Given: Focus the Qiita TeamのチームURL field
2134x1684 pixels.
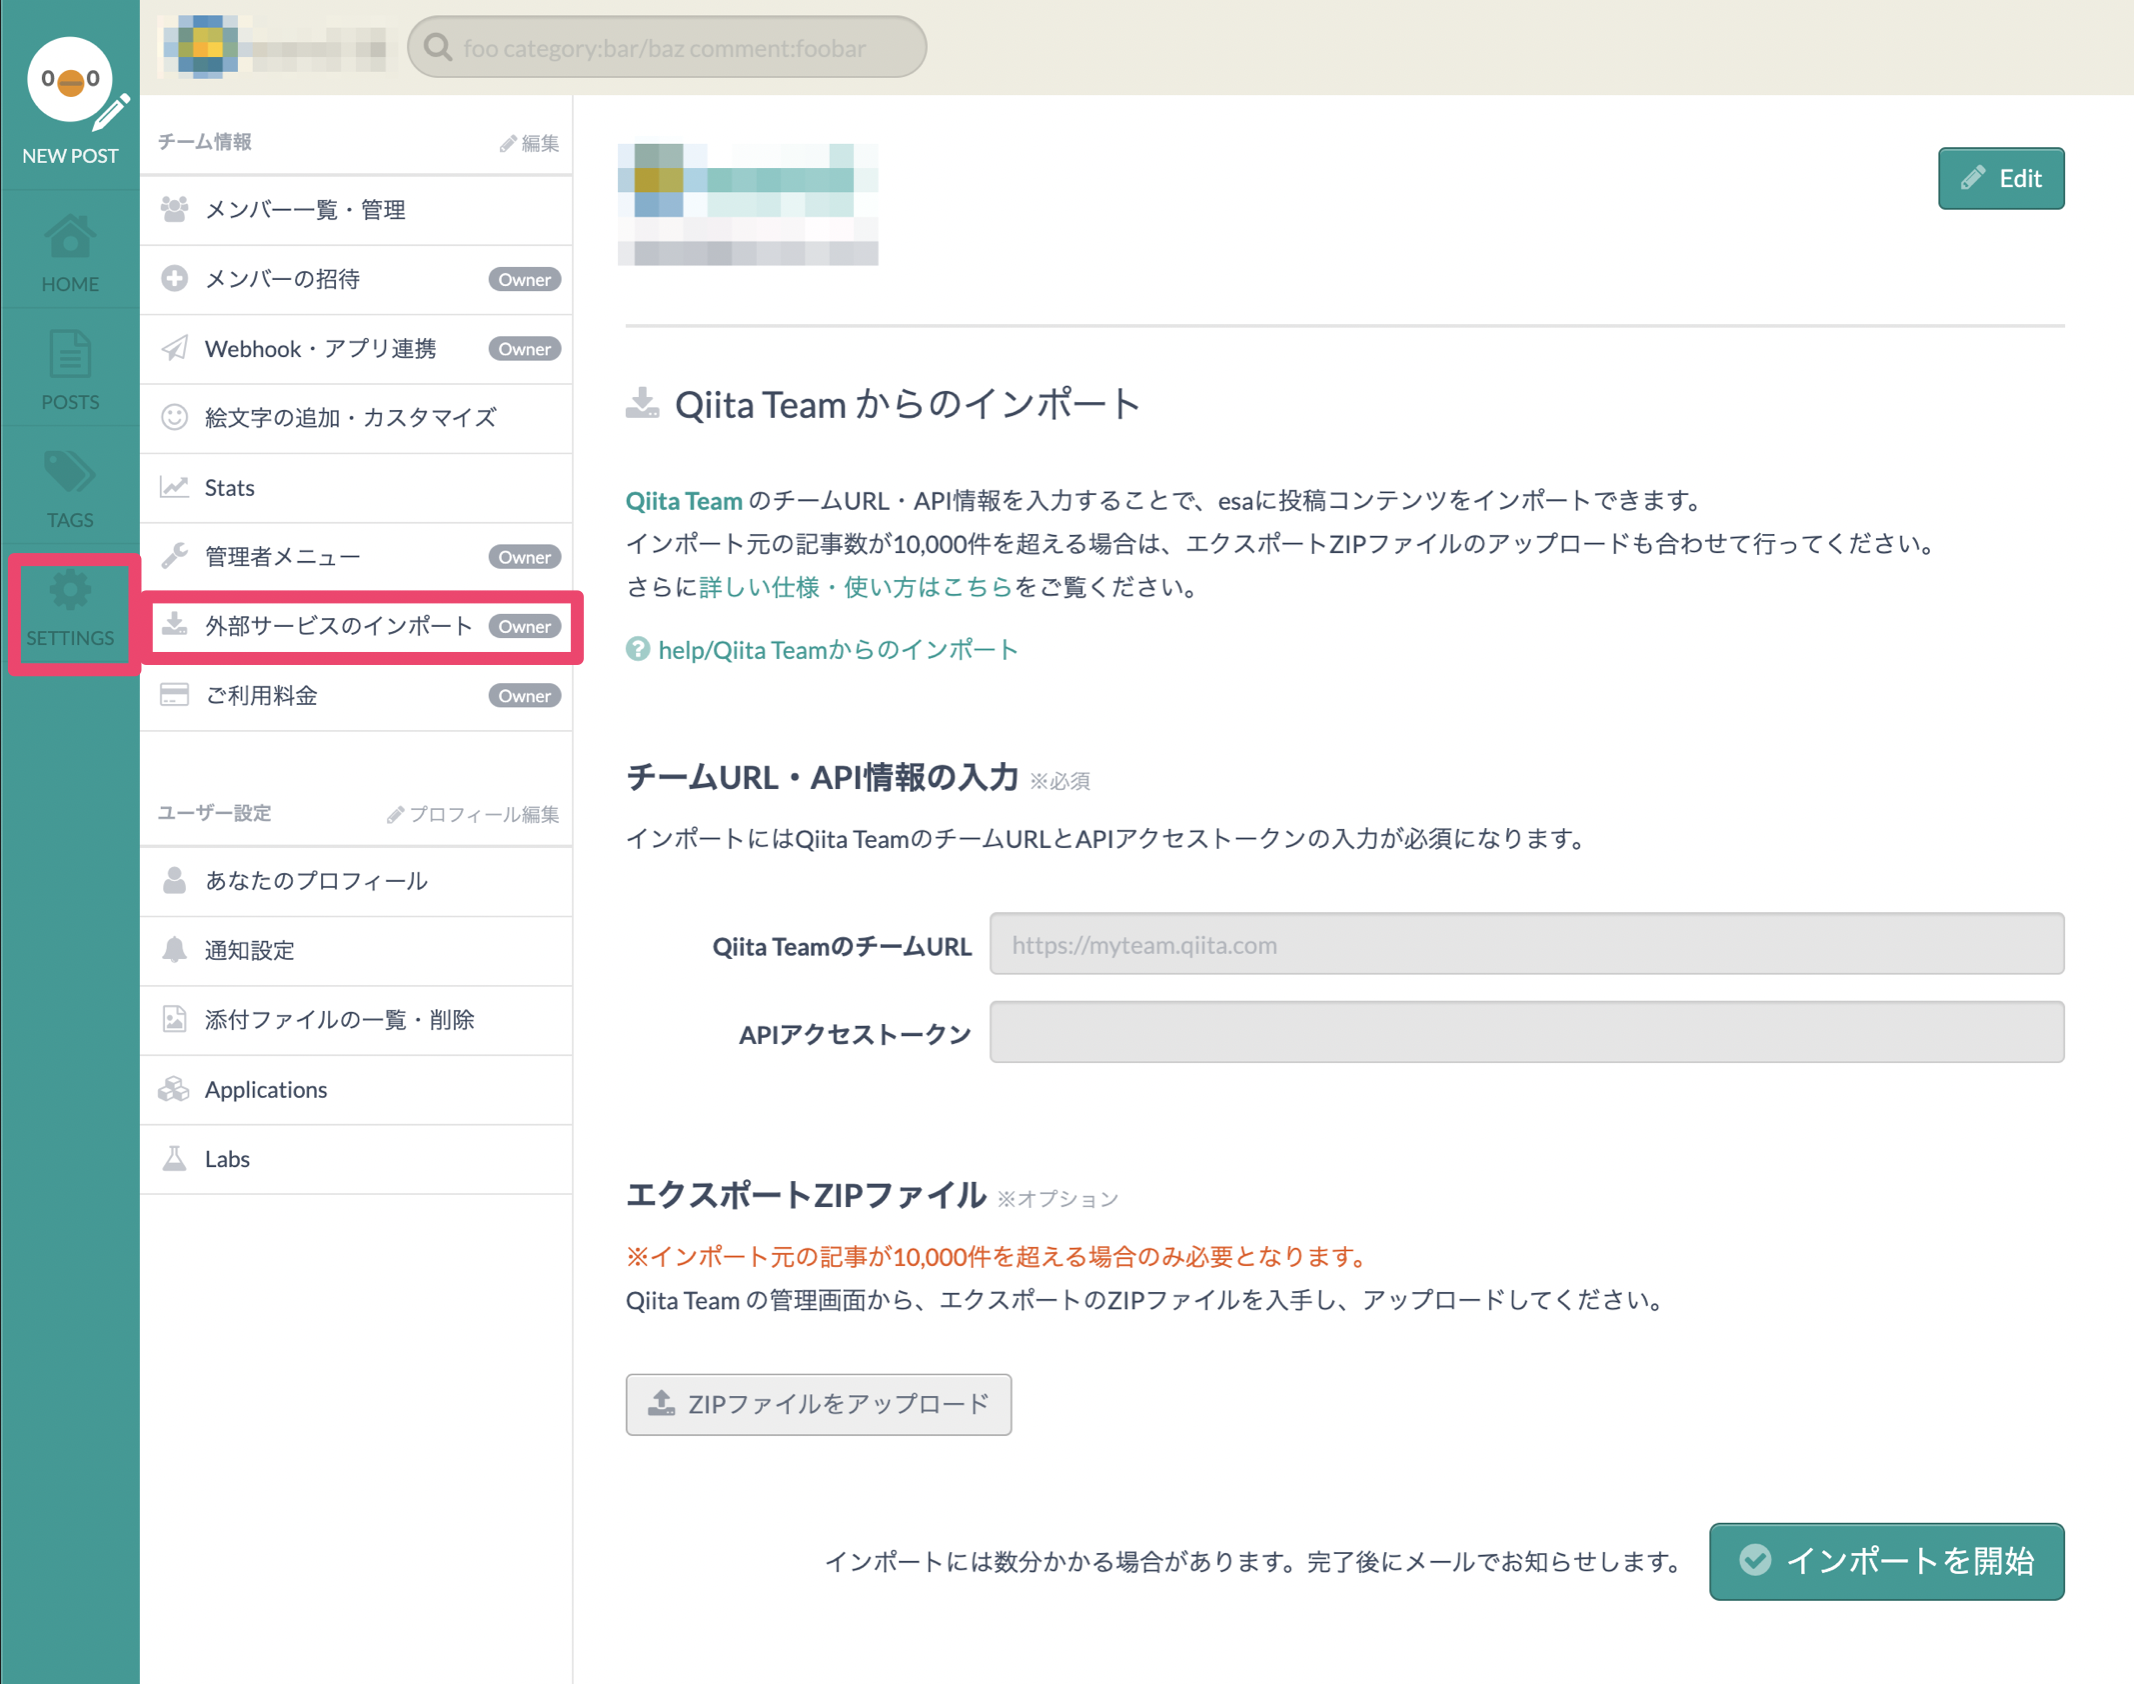Looking at the screenshot, I should pyautogui.click(x=1526, y=943).
